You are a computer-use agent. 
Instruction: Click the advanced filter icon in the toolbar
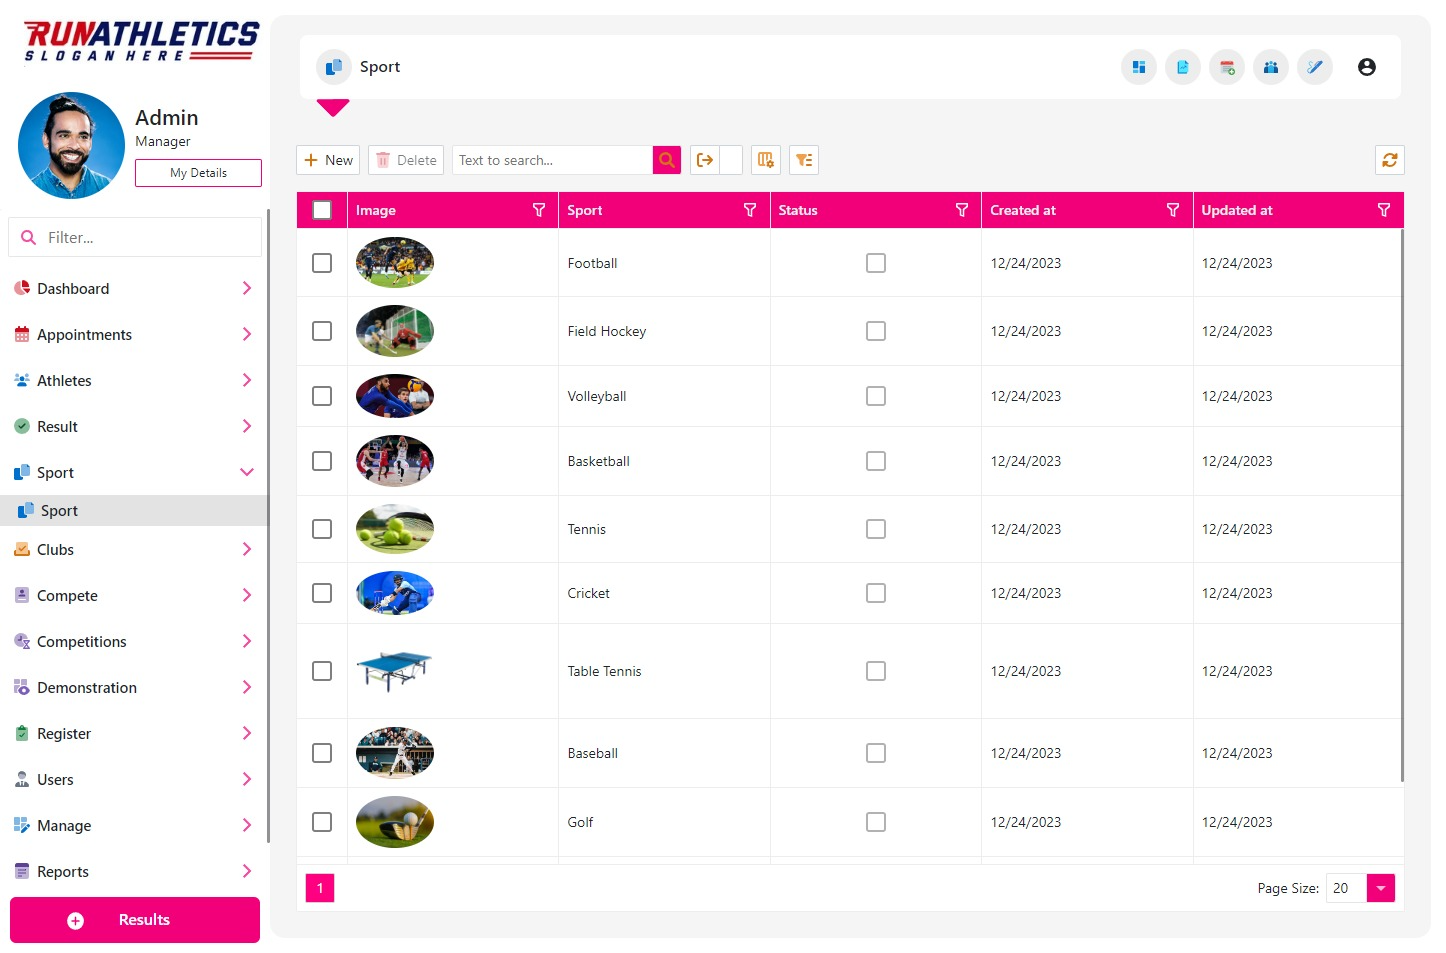[804, 160]
